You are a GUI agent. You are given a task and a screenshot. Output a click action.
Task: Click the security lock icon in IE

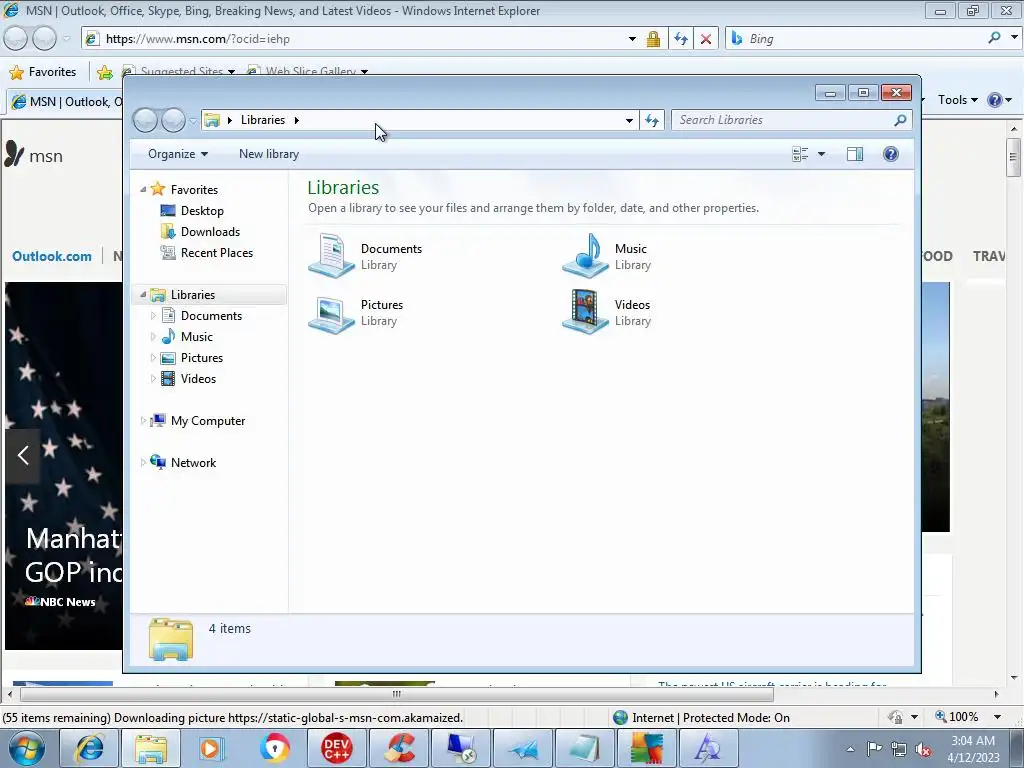653,39
